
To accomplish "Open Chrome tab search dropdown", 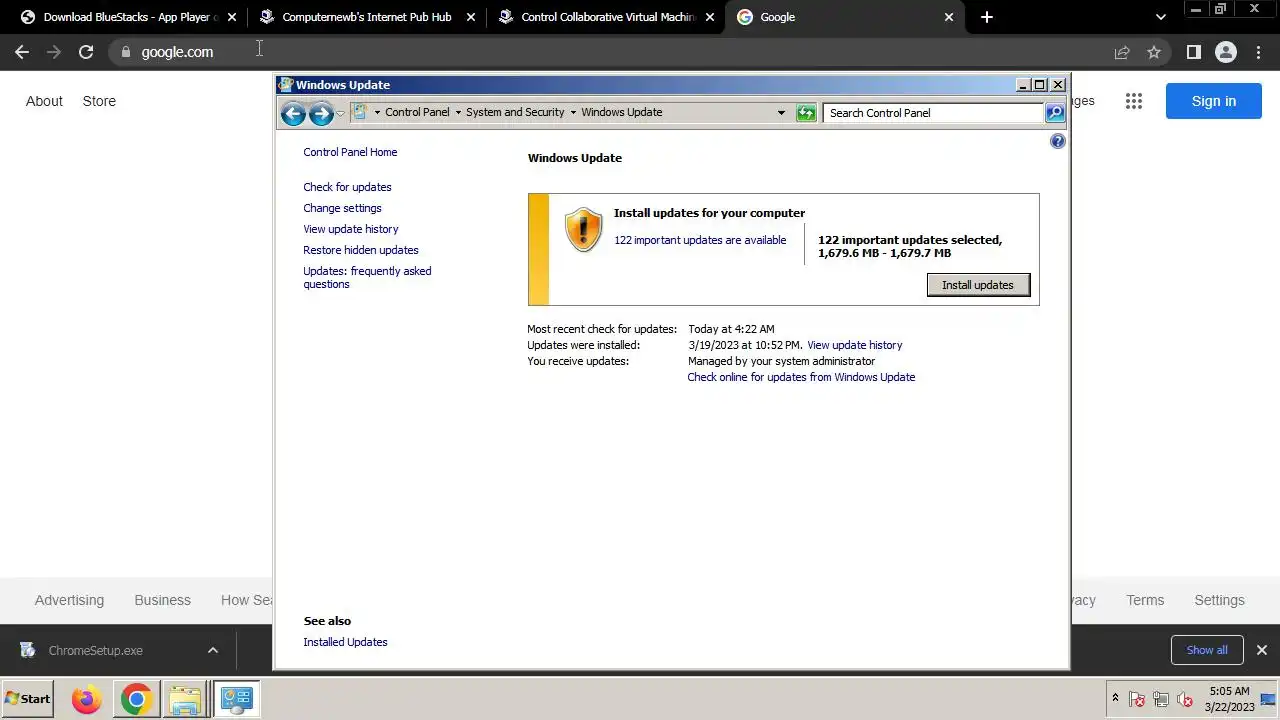I will [x=1160, y=17].
